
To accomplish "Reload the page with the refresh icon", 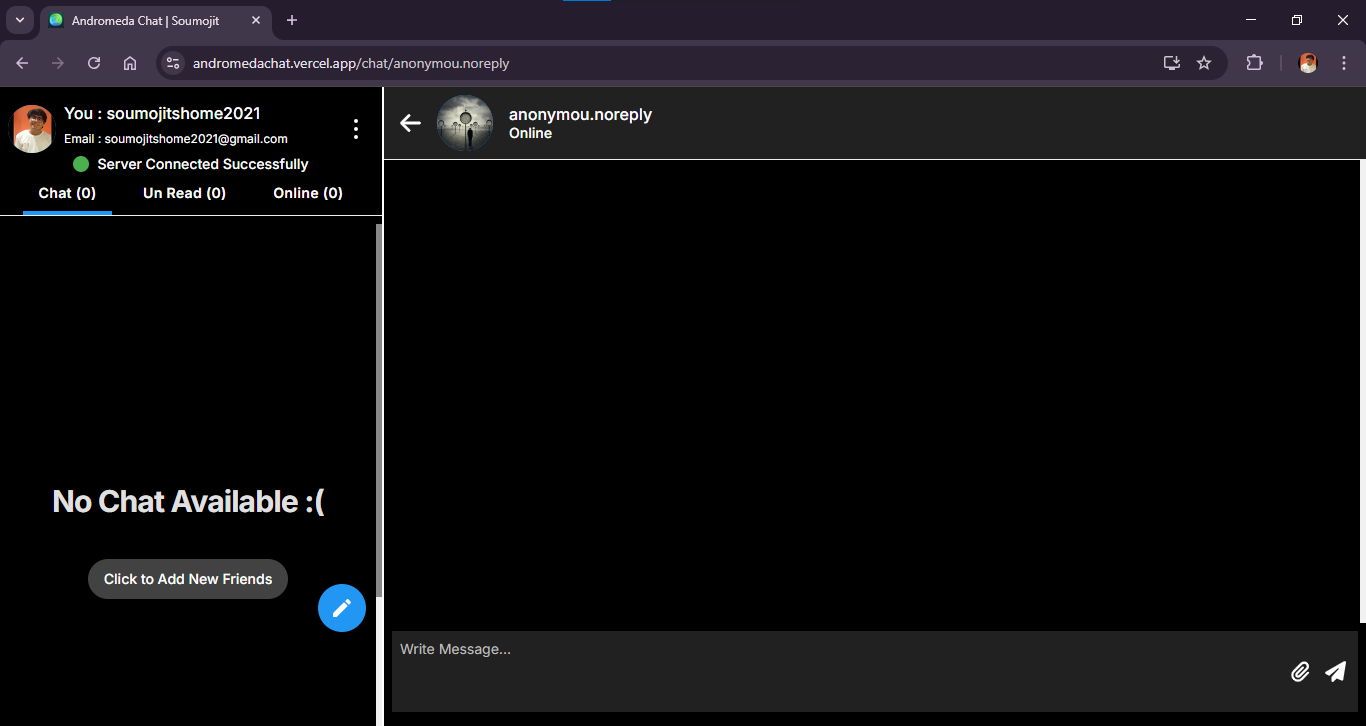I will click(x=94, y=62).
